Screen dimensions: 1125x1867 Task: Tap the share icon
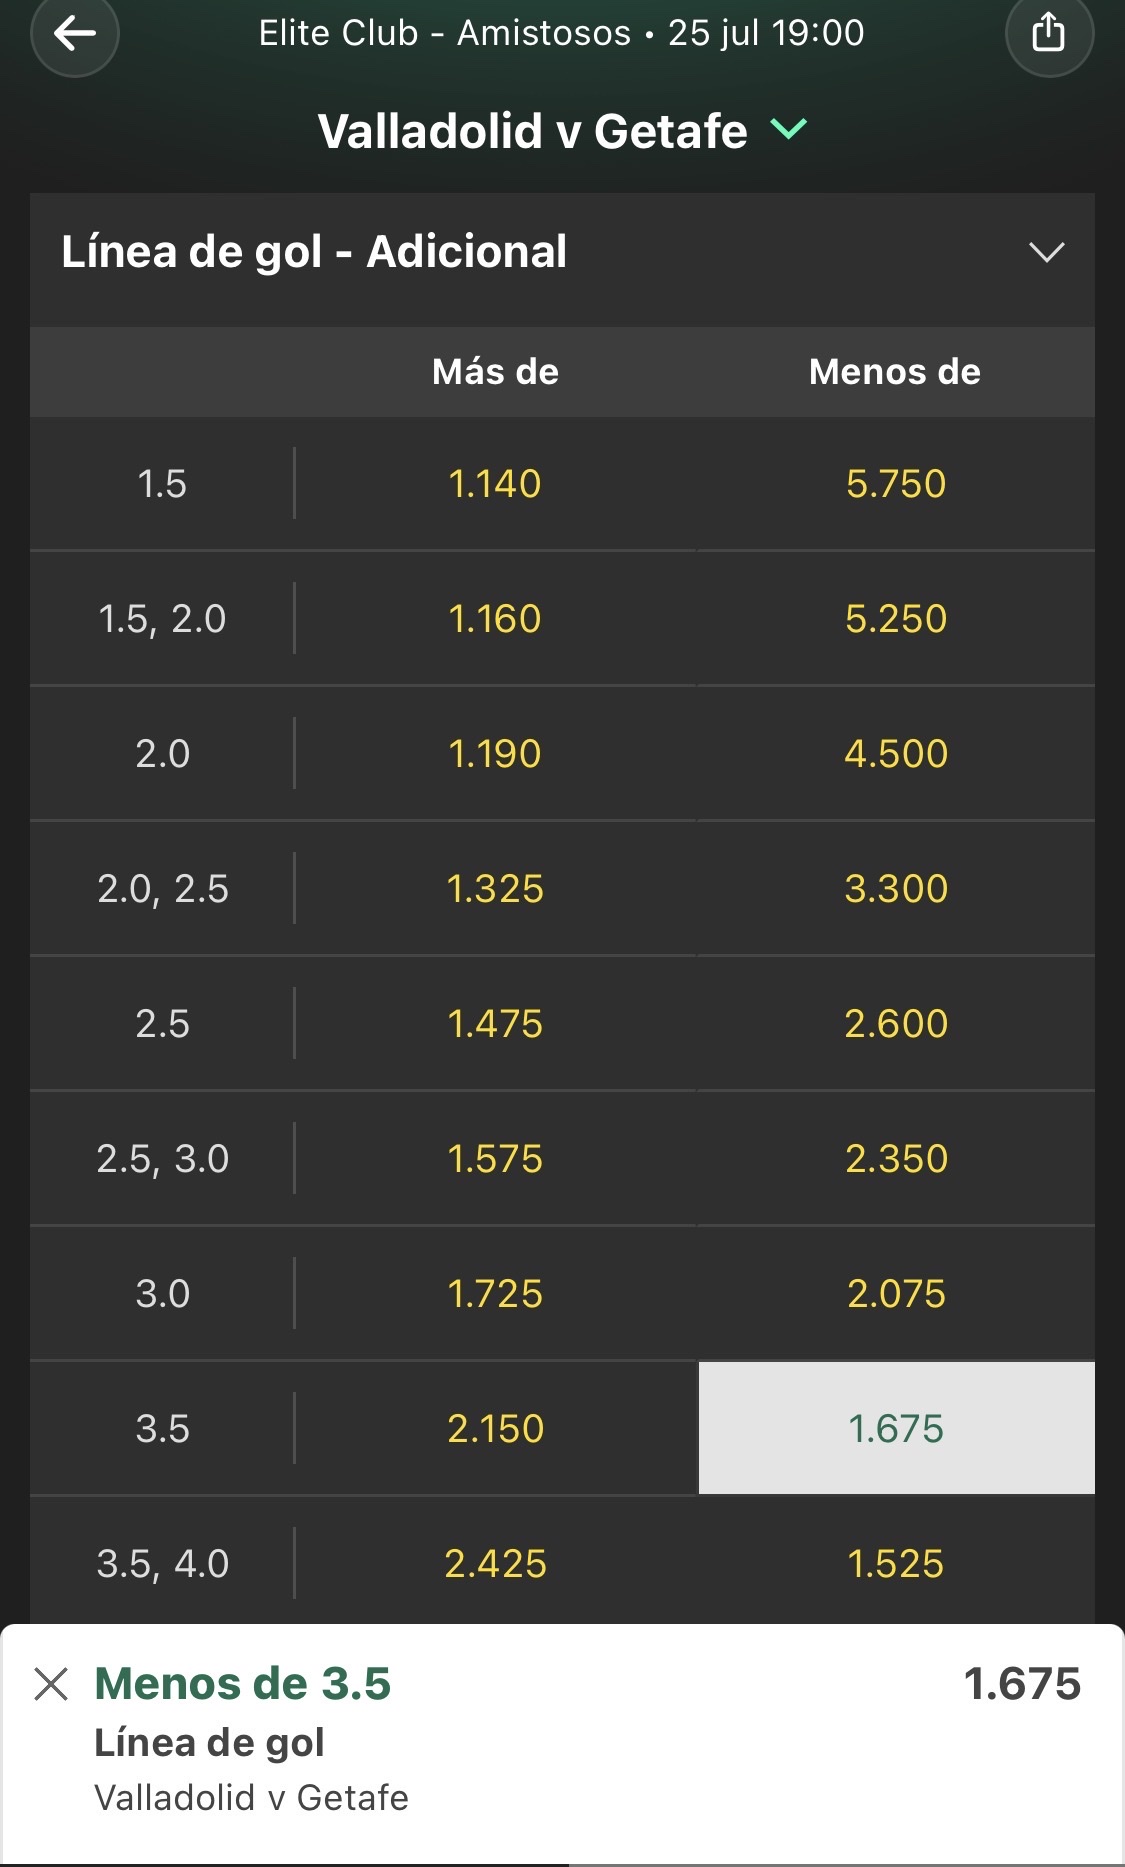[1048, 33]
